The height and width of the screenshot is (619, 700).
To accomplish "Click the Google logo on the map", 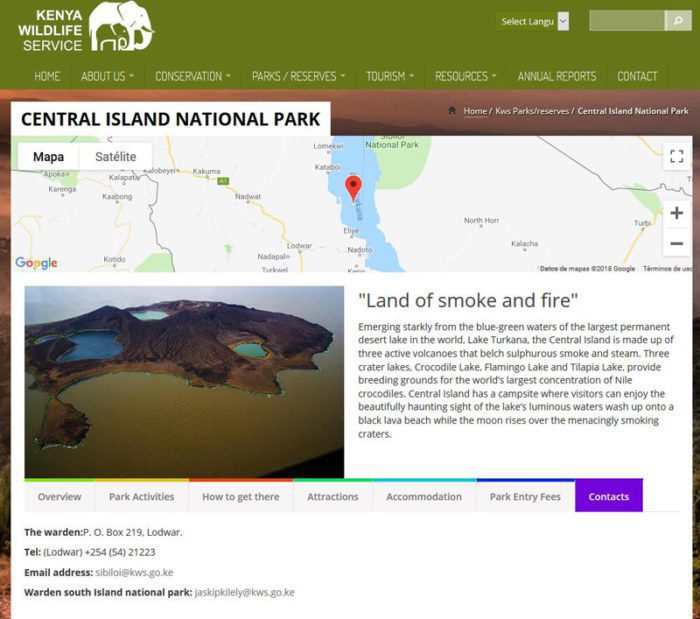I will pyautogui.click(x=36, y=263).
